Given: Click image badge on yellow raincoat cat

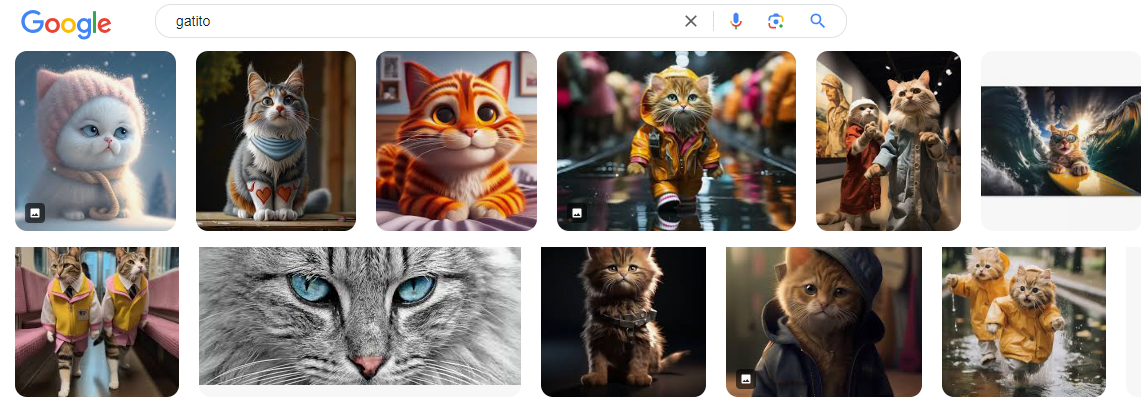Looking at the screenshot, I should point(577,213).
